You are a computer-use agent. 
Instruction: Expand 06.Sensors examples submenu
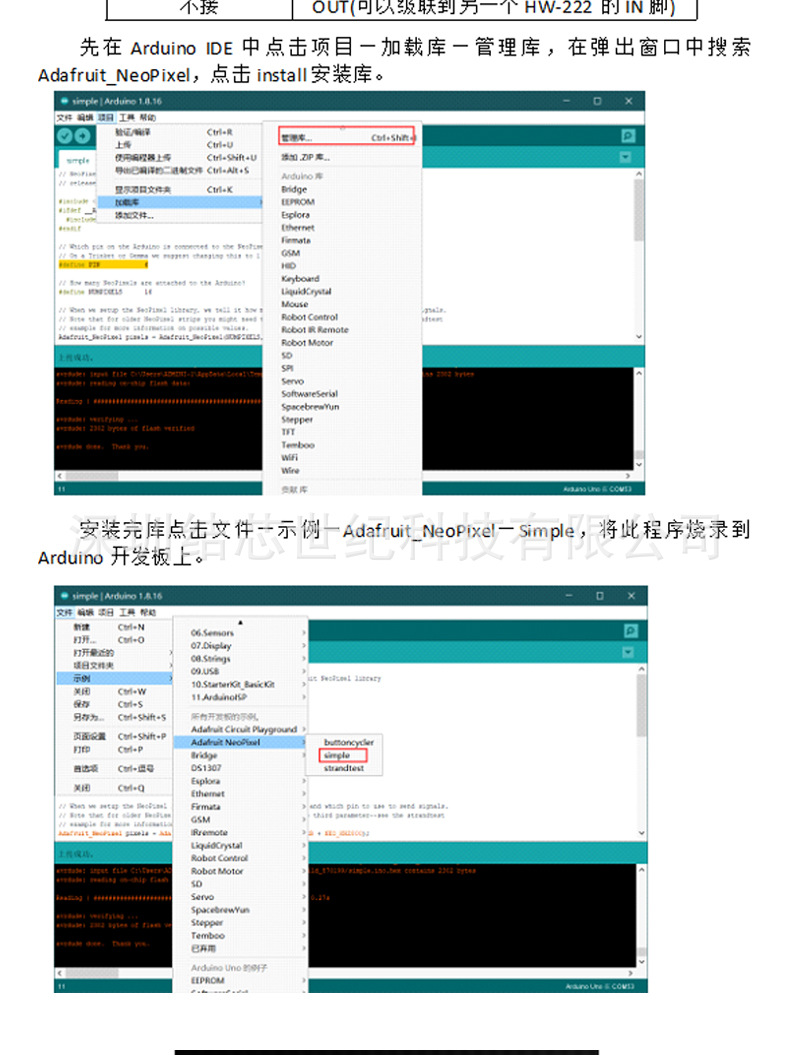[240, 633]
